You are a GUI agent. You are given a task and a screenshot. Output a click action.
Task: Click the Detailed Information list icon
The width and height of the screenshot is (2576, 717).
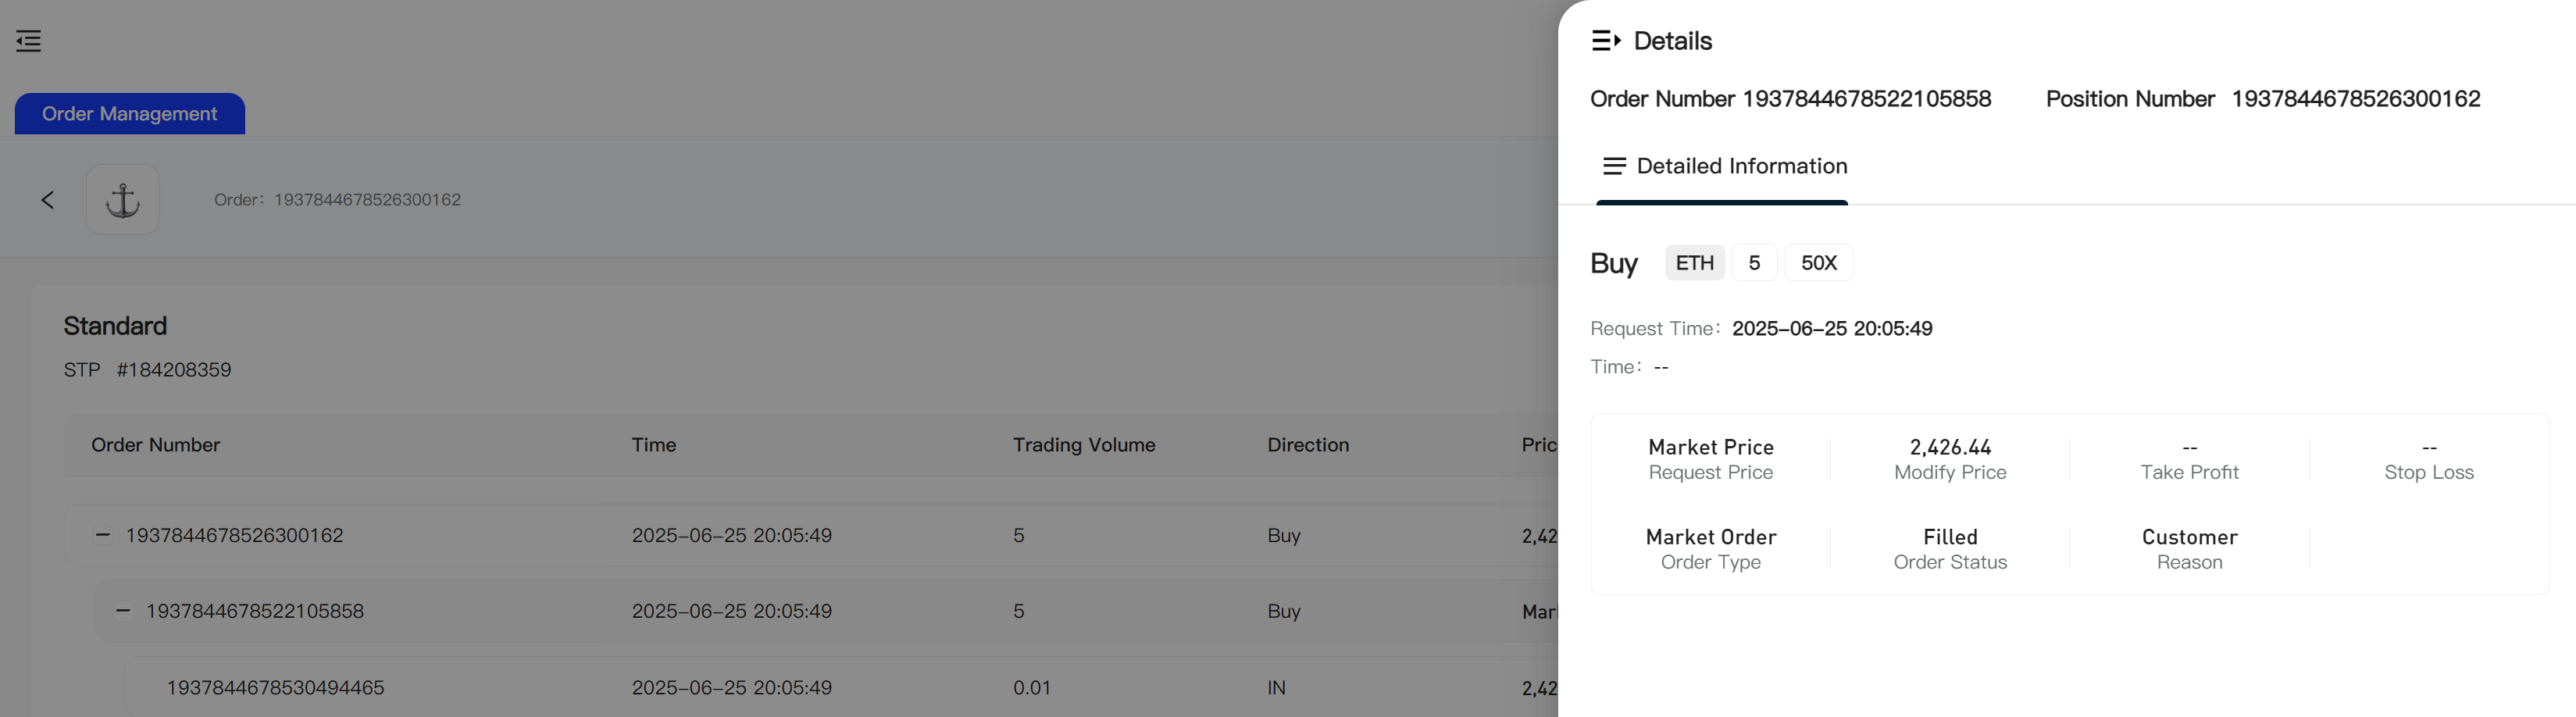1614,166
